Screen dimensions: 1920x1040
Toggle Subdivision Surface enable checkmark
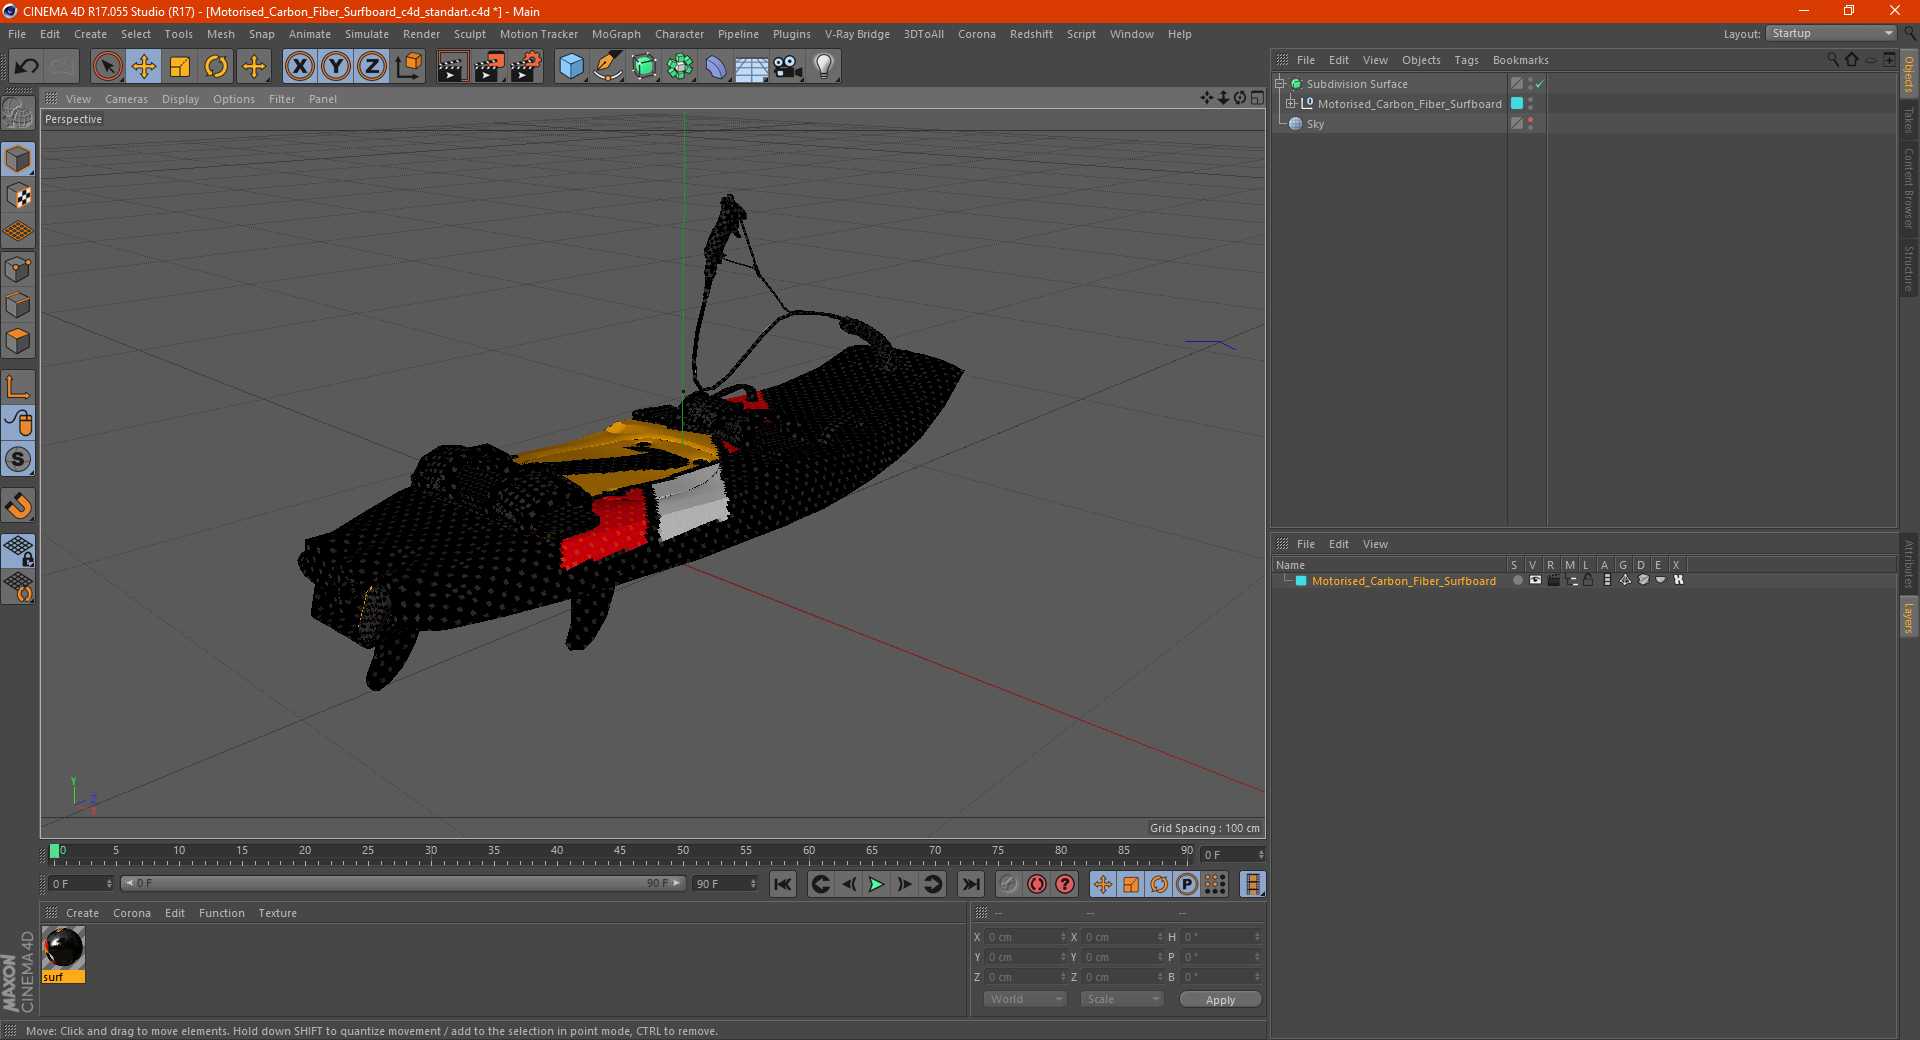pos(1540,84)
